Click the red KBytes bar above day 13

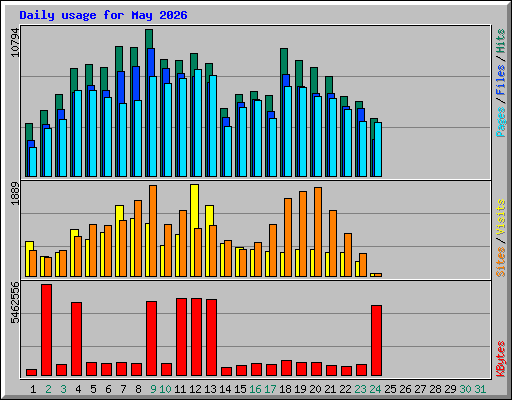coord(211,338)
